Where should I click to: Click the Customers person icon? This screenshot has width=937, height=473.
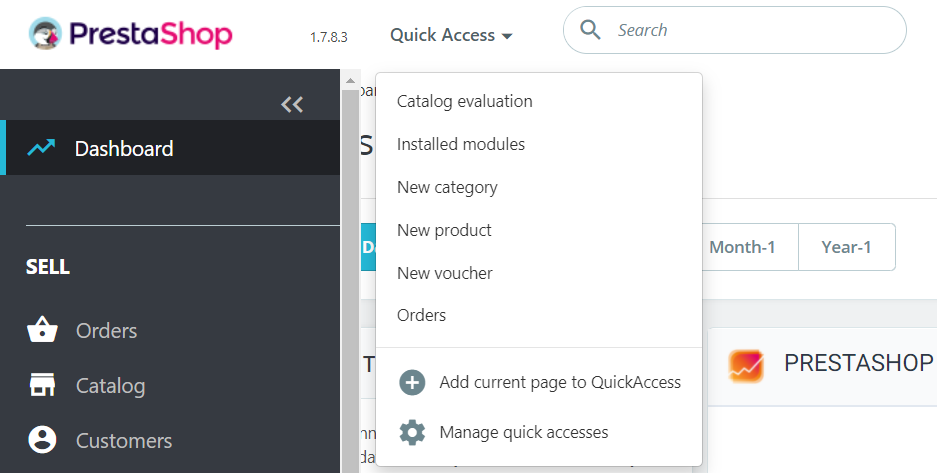tap(42, 440)
